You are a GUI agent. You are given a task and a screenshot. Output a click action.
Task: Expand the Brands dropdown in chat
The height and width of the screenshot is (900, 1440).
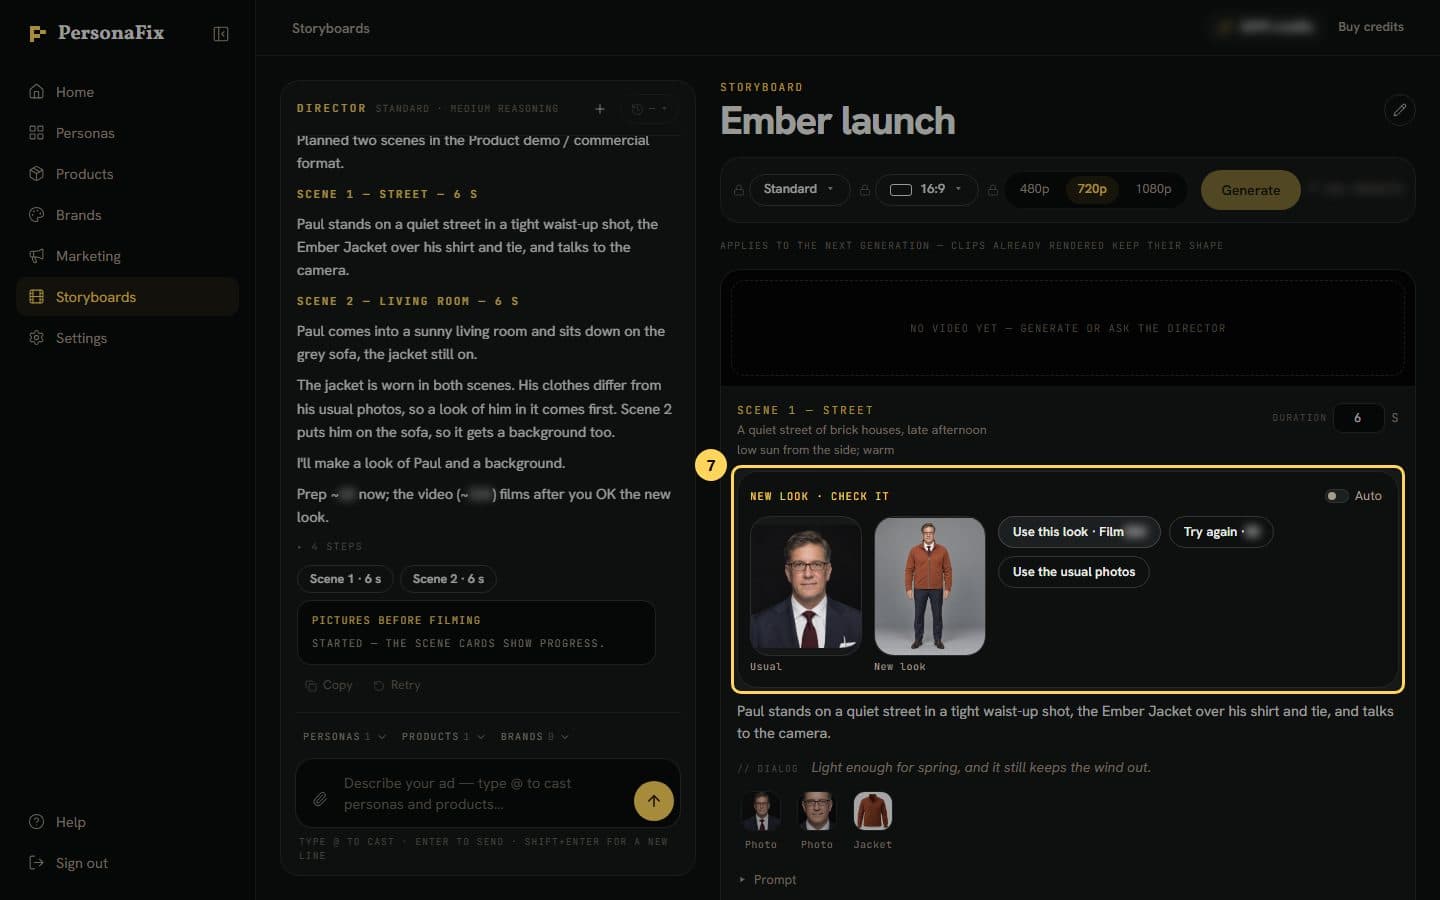point(535,737)
